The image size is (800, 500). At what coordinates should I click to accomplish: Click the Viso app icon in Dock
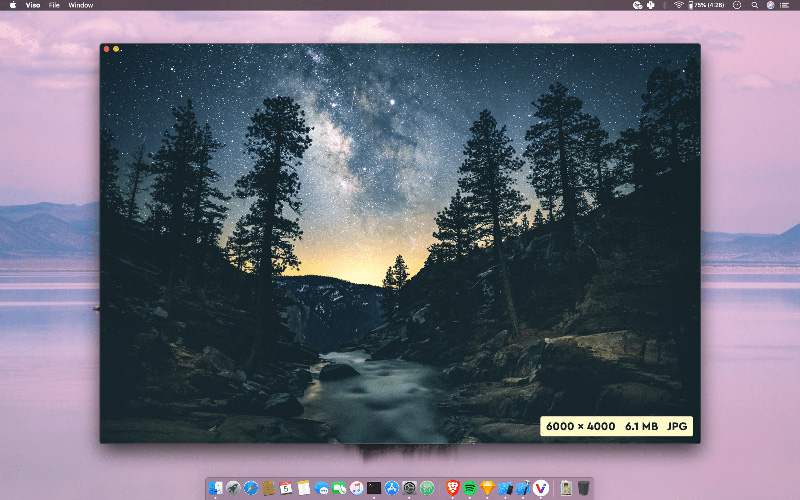pyautogui.click(x=541, y=488)
